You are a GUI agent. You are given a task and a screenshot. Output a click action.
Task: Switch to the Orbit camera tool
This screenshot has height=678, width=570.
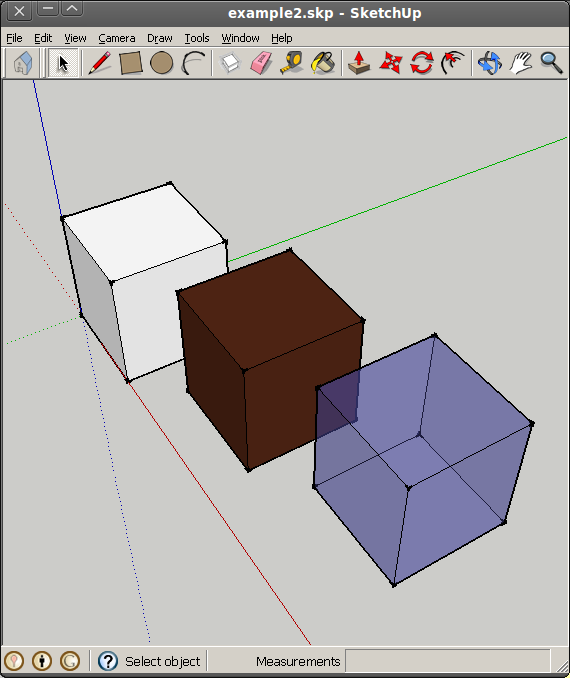point(490,63)
